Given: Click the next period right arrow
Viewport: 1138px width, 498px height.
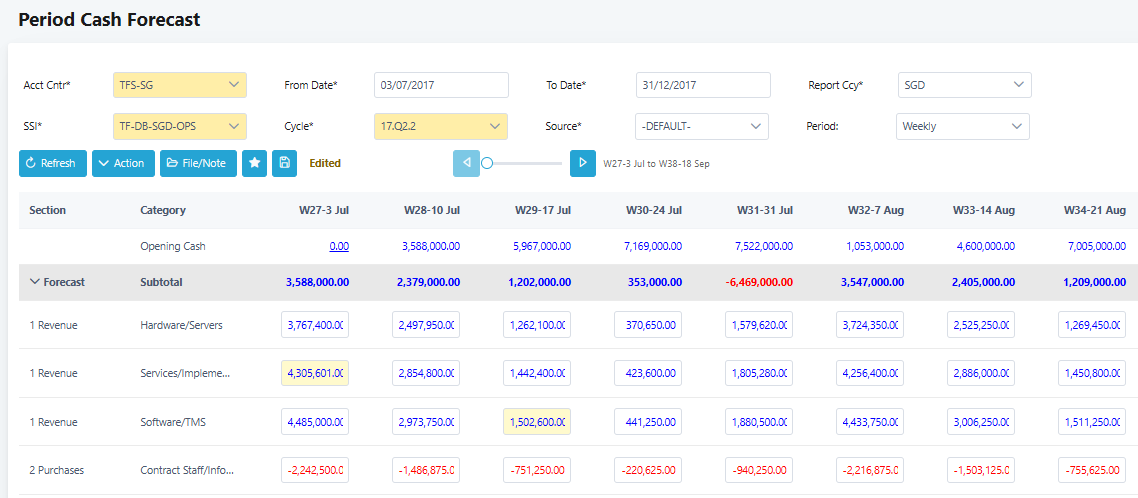Looking at the screenshot, I should click(x=583, y=163).
